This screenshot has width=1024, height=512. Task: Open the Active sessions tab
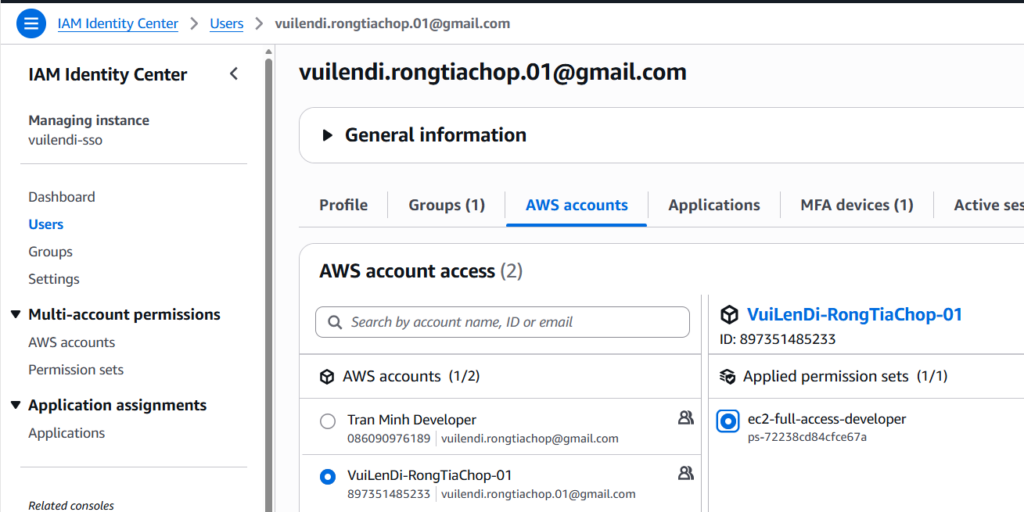point(989,205)
